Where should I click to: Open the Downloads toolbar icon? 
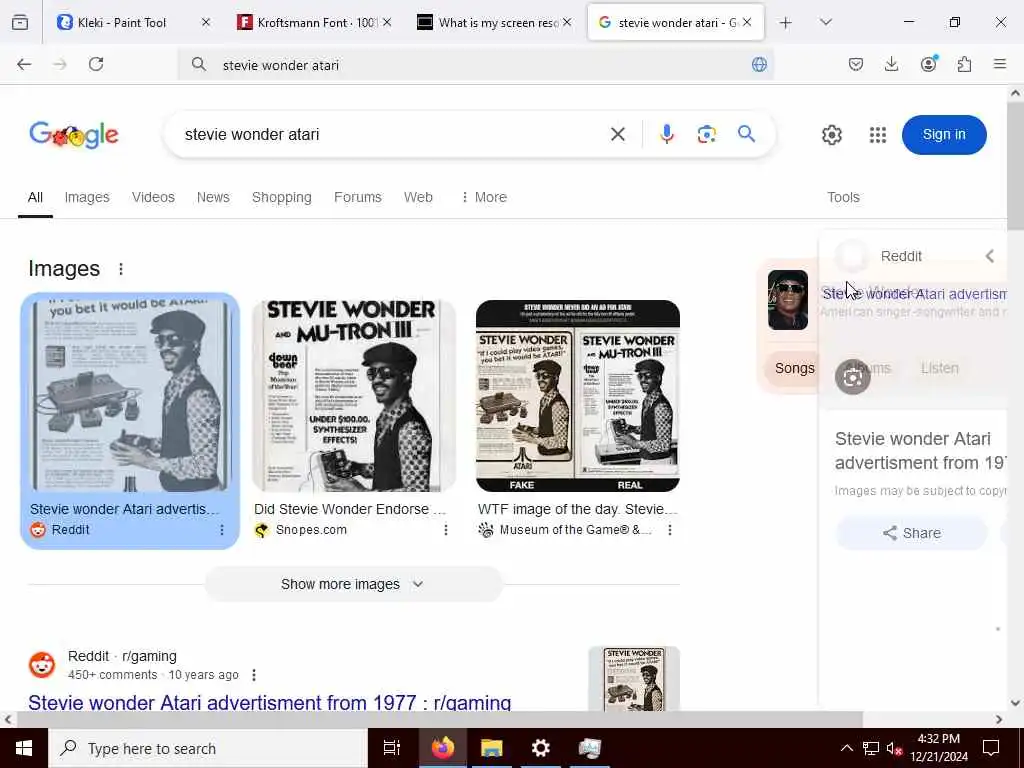pos(891,64)
